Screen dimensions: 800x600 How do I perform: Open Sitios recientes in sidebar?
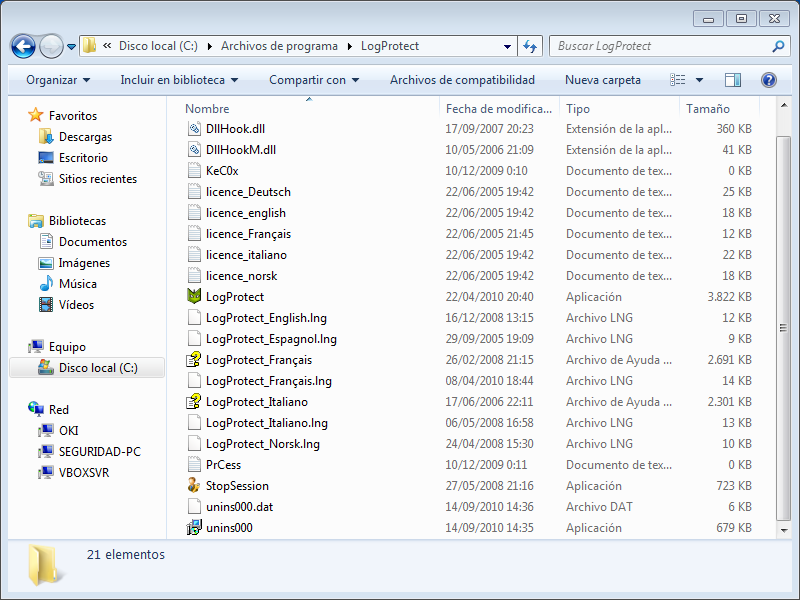88,179
